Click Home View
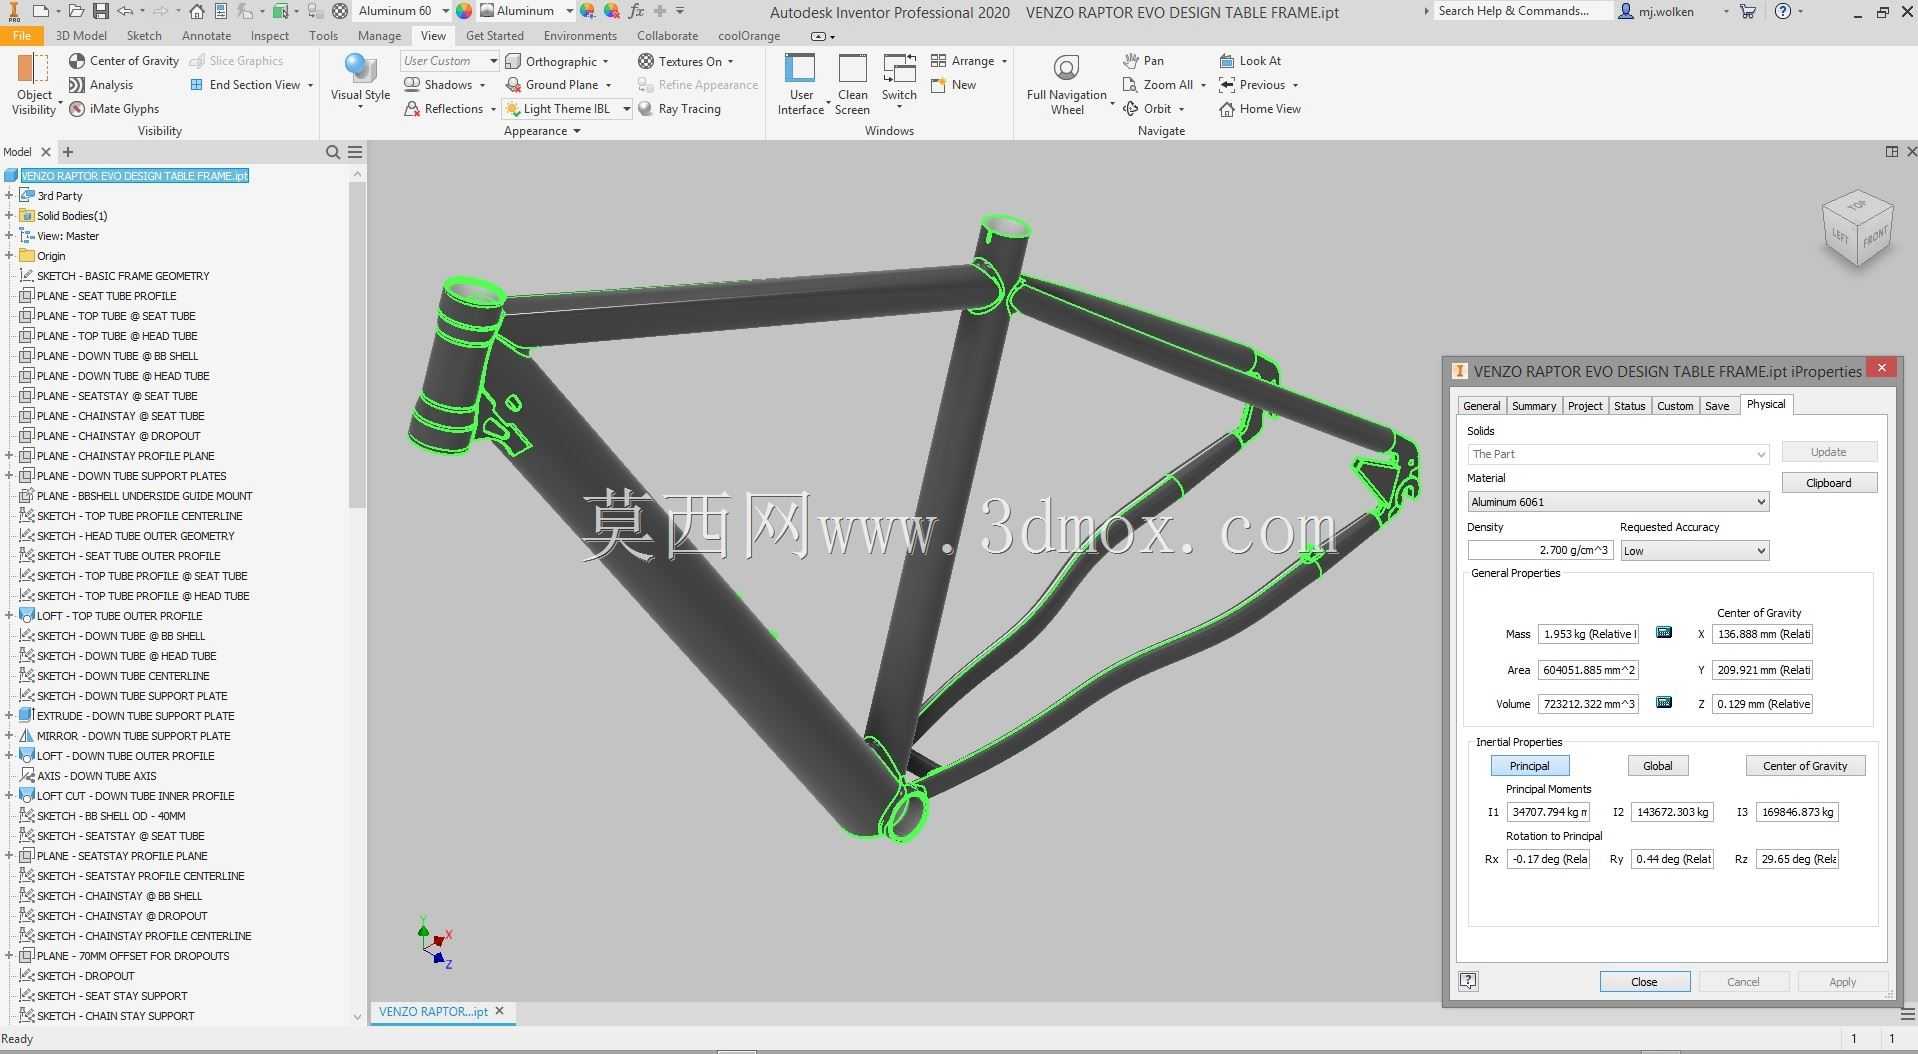1918x1054 pixels. pos(1260,109)
